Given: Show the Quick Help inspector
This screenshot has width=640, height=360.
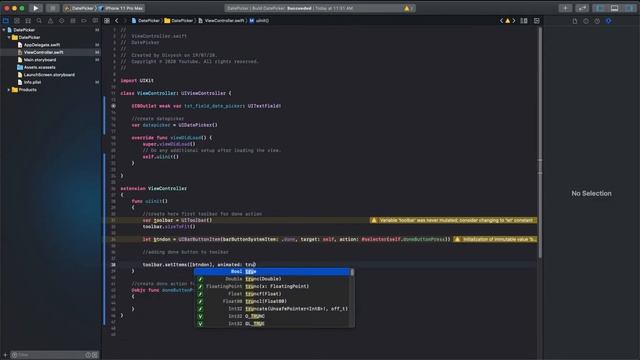Looking at the screenshot, I should click(597, 21).
